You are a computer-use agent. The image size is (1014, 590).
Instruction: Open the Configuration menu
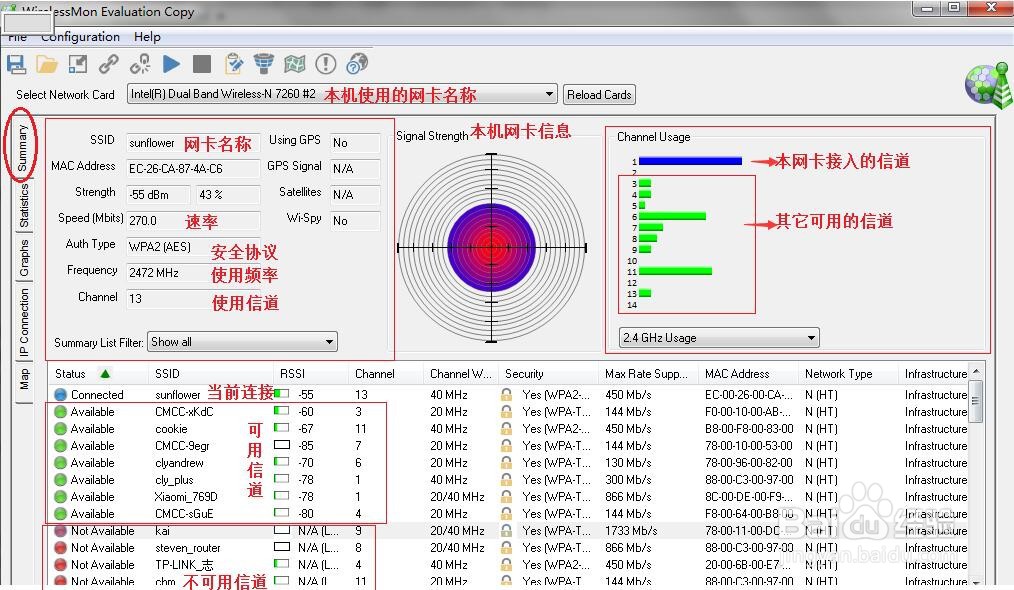click(x=80, y=37)
